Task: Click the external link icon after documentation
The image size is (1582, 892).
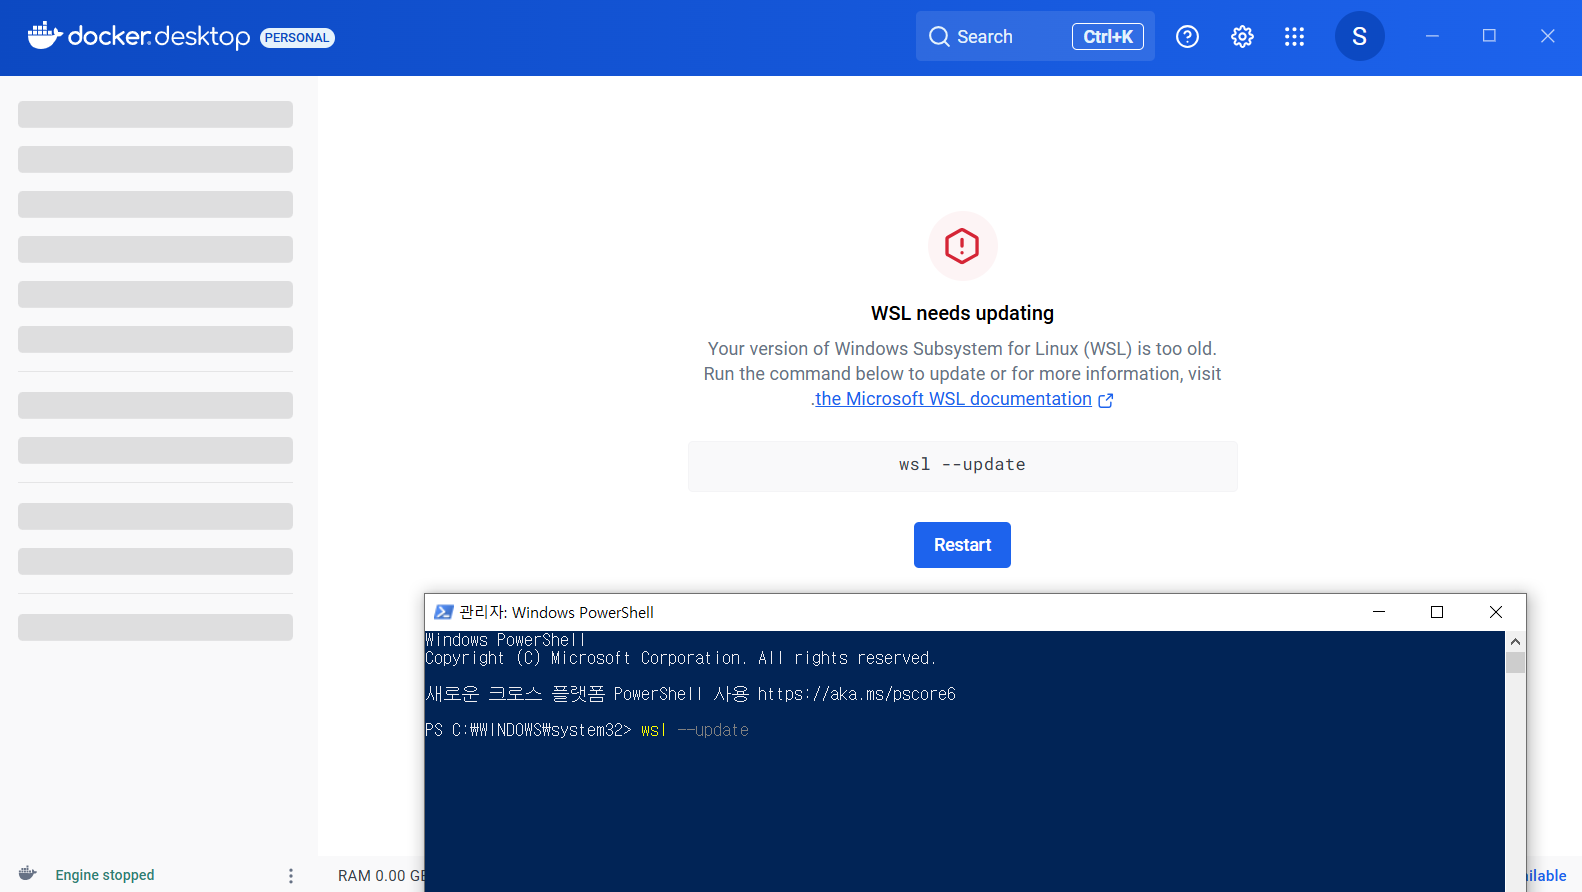Action: click(1106, 400)
